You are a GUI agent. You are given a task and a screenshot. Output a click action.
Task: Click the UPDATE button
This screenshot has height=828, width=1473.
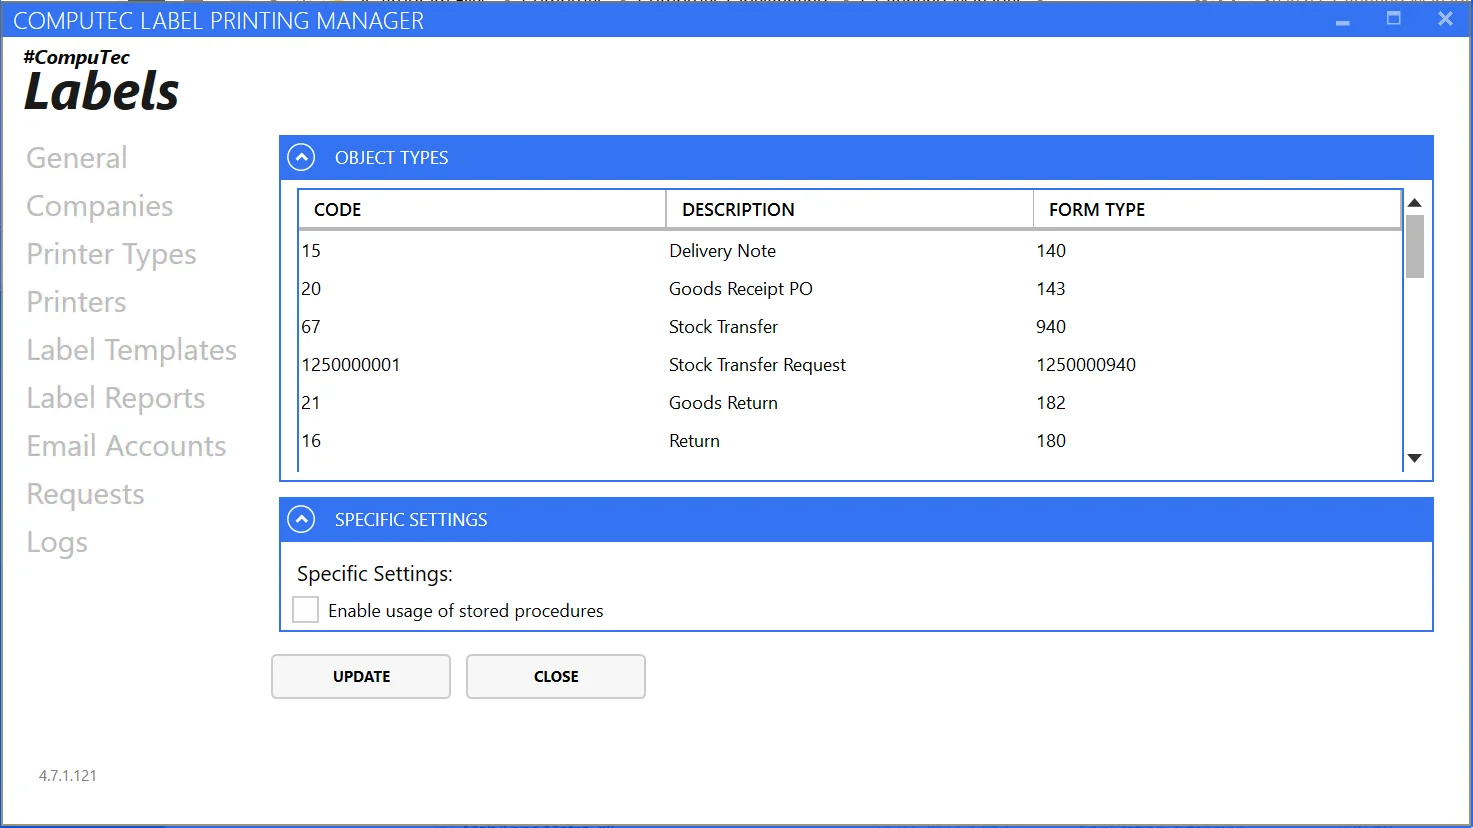tap(361, 677)
